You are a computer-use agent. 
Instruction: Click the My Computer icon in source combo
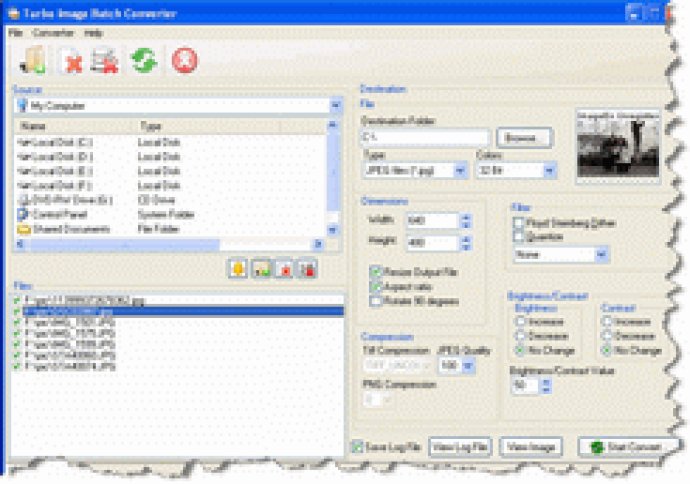click(x=22, y=106)
